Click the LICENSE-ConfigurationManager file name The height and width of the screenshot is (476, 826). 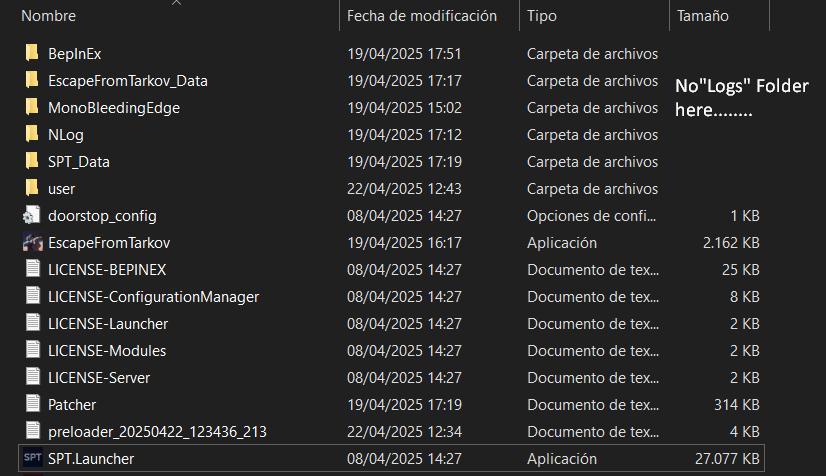[153, 296]
